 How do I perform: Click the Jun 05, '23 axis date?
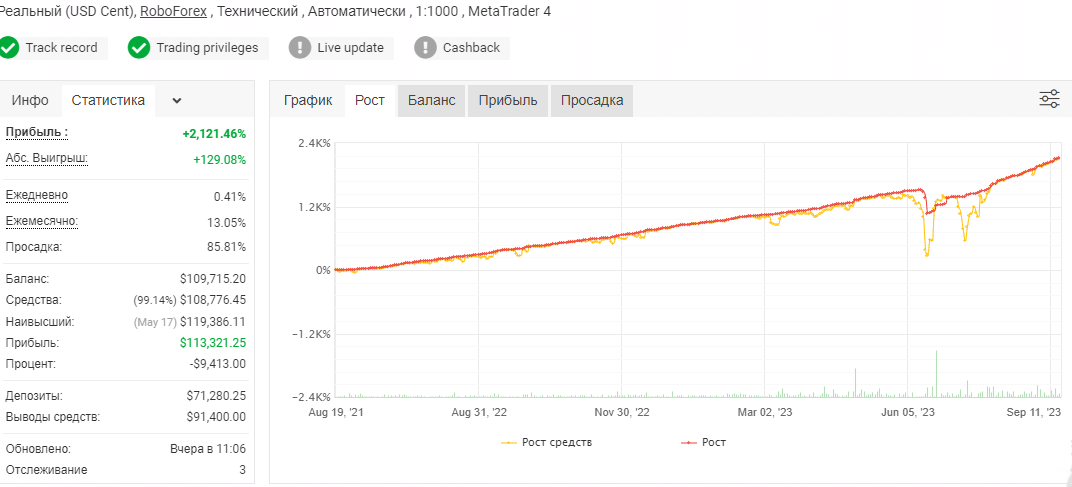click(x=908, y=412)
